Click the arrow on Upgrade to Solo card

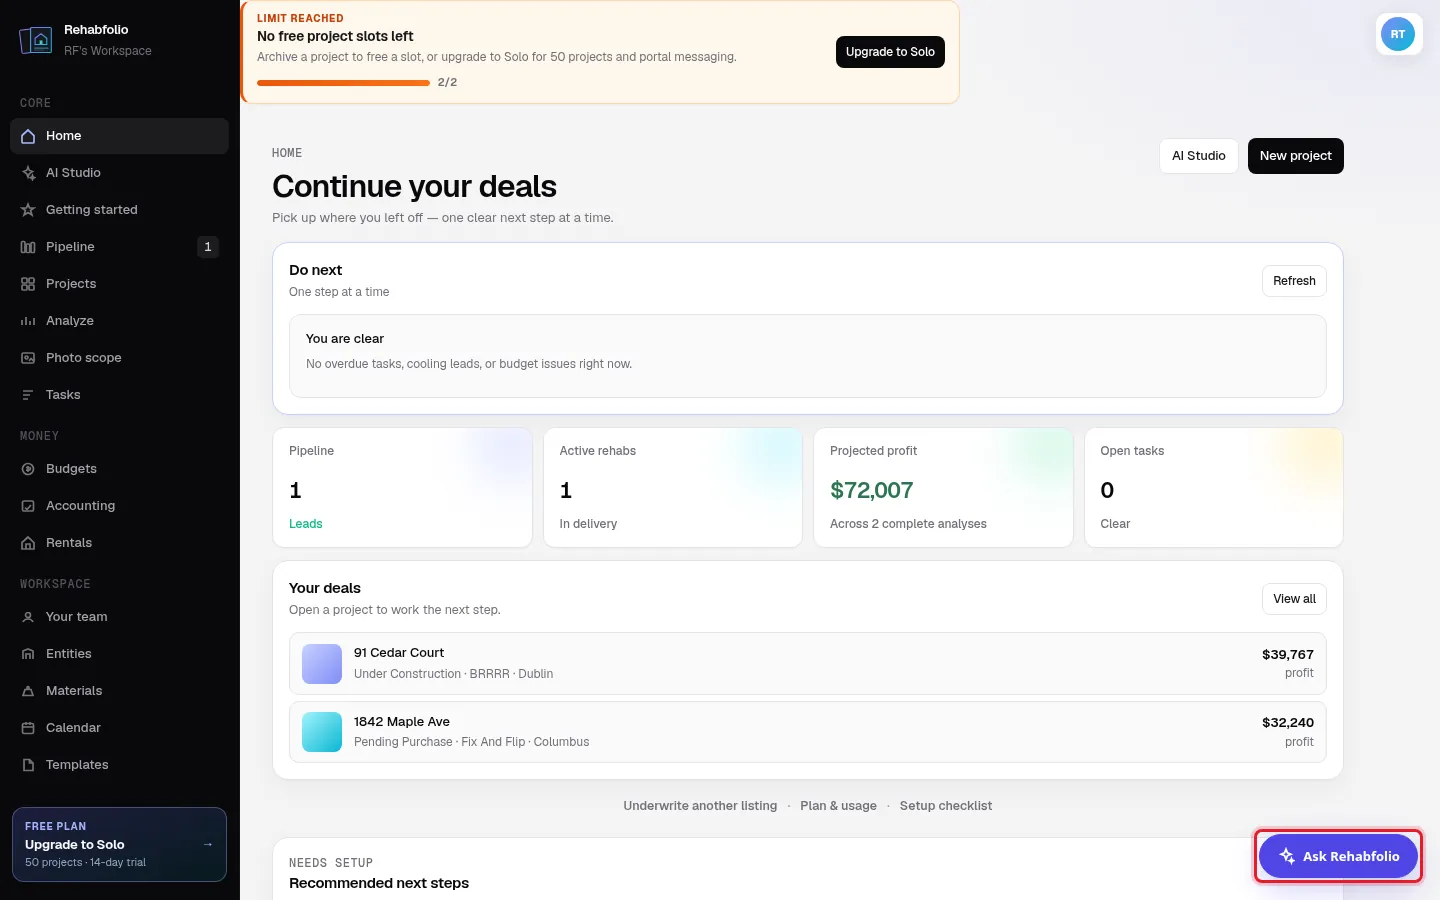208,844
